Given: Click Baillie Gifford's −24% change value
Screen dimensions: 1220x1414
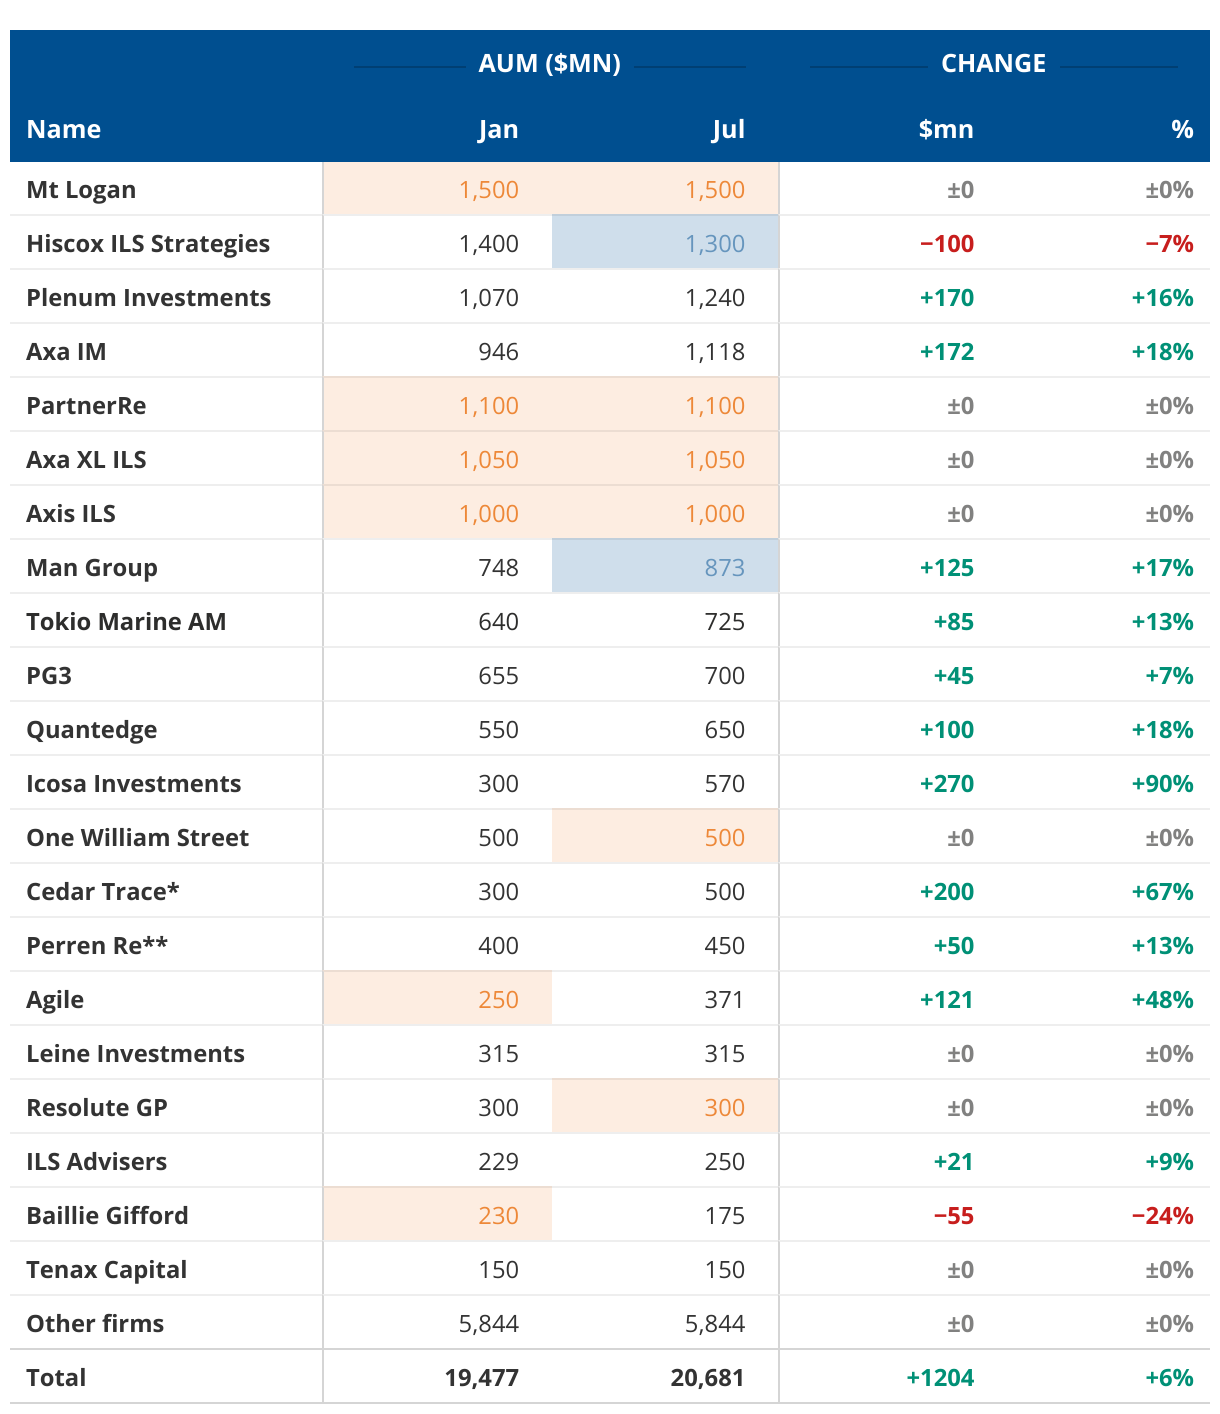Looking at the screenshot, I should point(1162,1216).
